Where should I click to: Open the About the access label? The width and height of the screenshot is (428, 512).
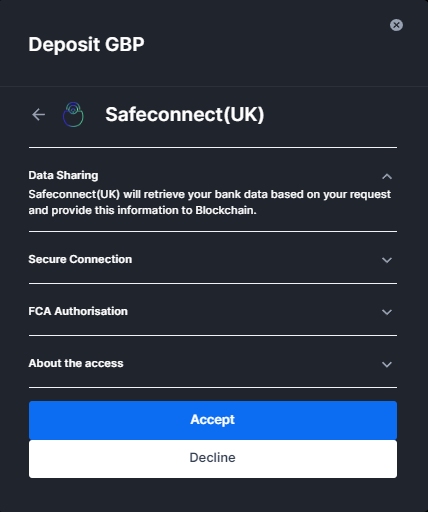76,363
